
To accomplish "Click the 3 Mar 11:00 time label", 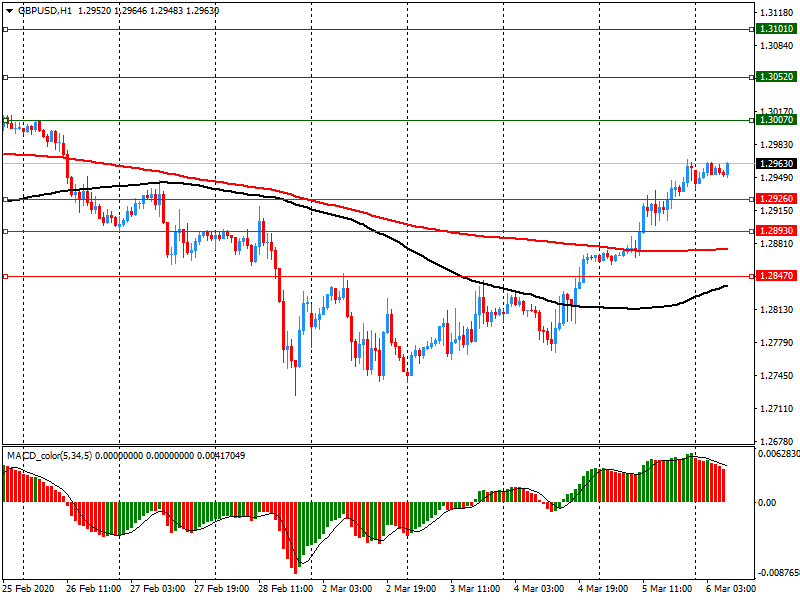I will (x=475, y=588).
